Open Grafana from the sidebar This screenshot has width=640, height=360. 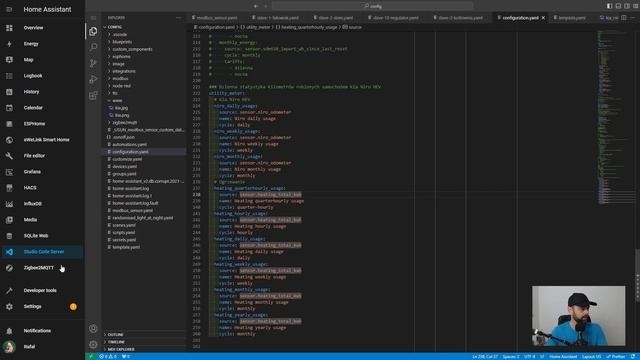[x=42, y=172]
